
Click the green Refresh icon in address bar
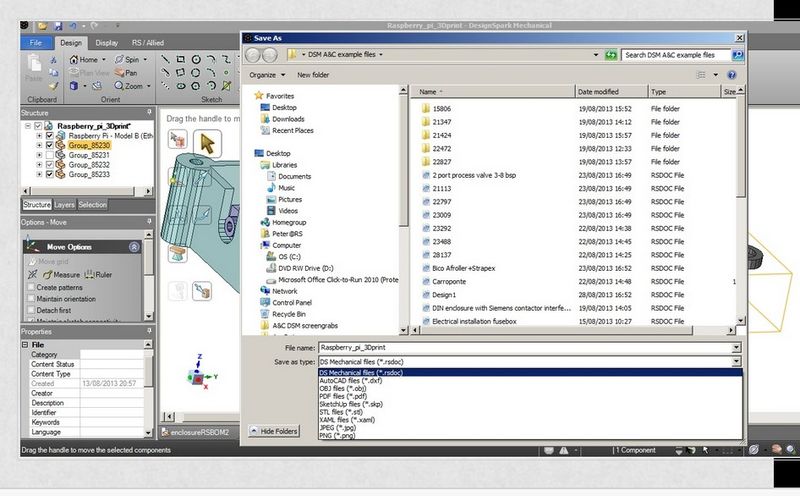[x=611, y=55]
